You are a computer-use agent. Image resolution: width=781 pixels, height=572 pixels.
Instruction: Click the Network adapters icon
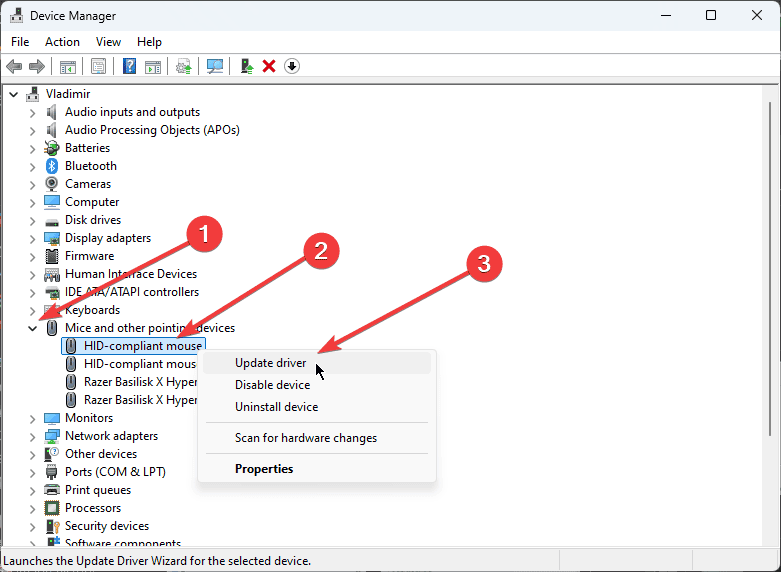coord(52,436)
